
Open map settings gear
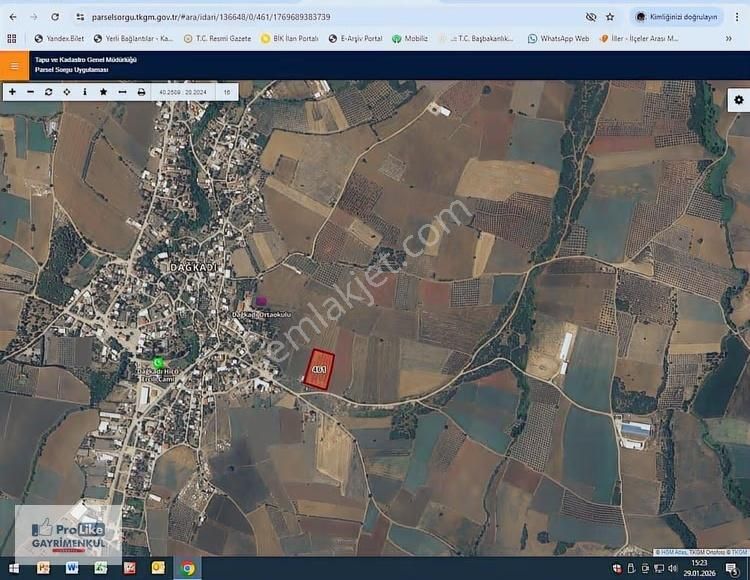(739, 100)
